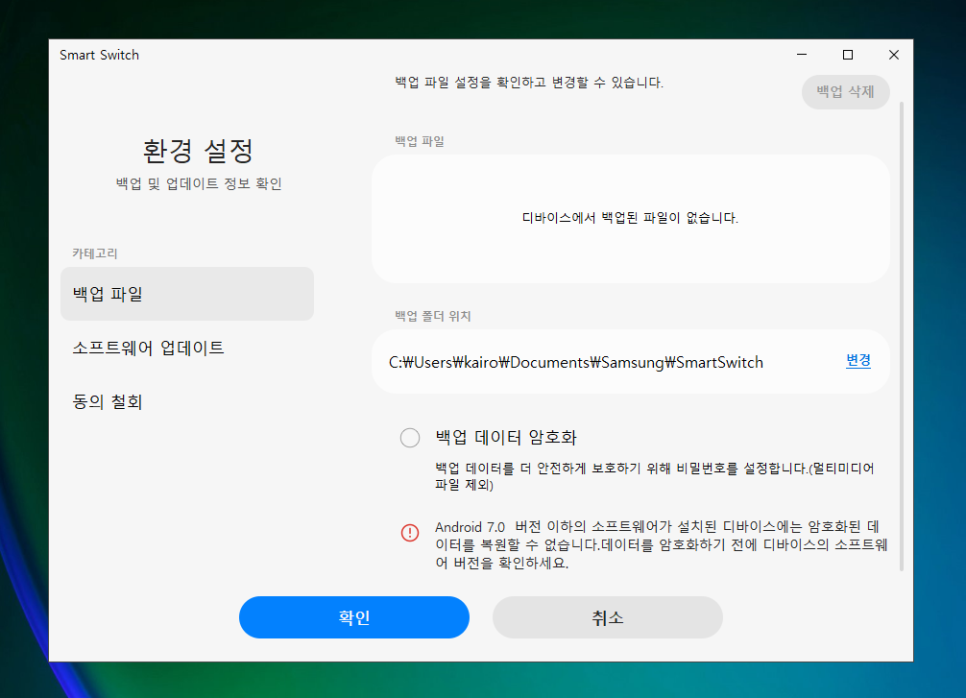The width and height of the screenshot is (966, 698).
Task: Click the Android 7.0 warning text
Action: point(661,545)
